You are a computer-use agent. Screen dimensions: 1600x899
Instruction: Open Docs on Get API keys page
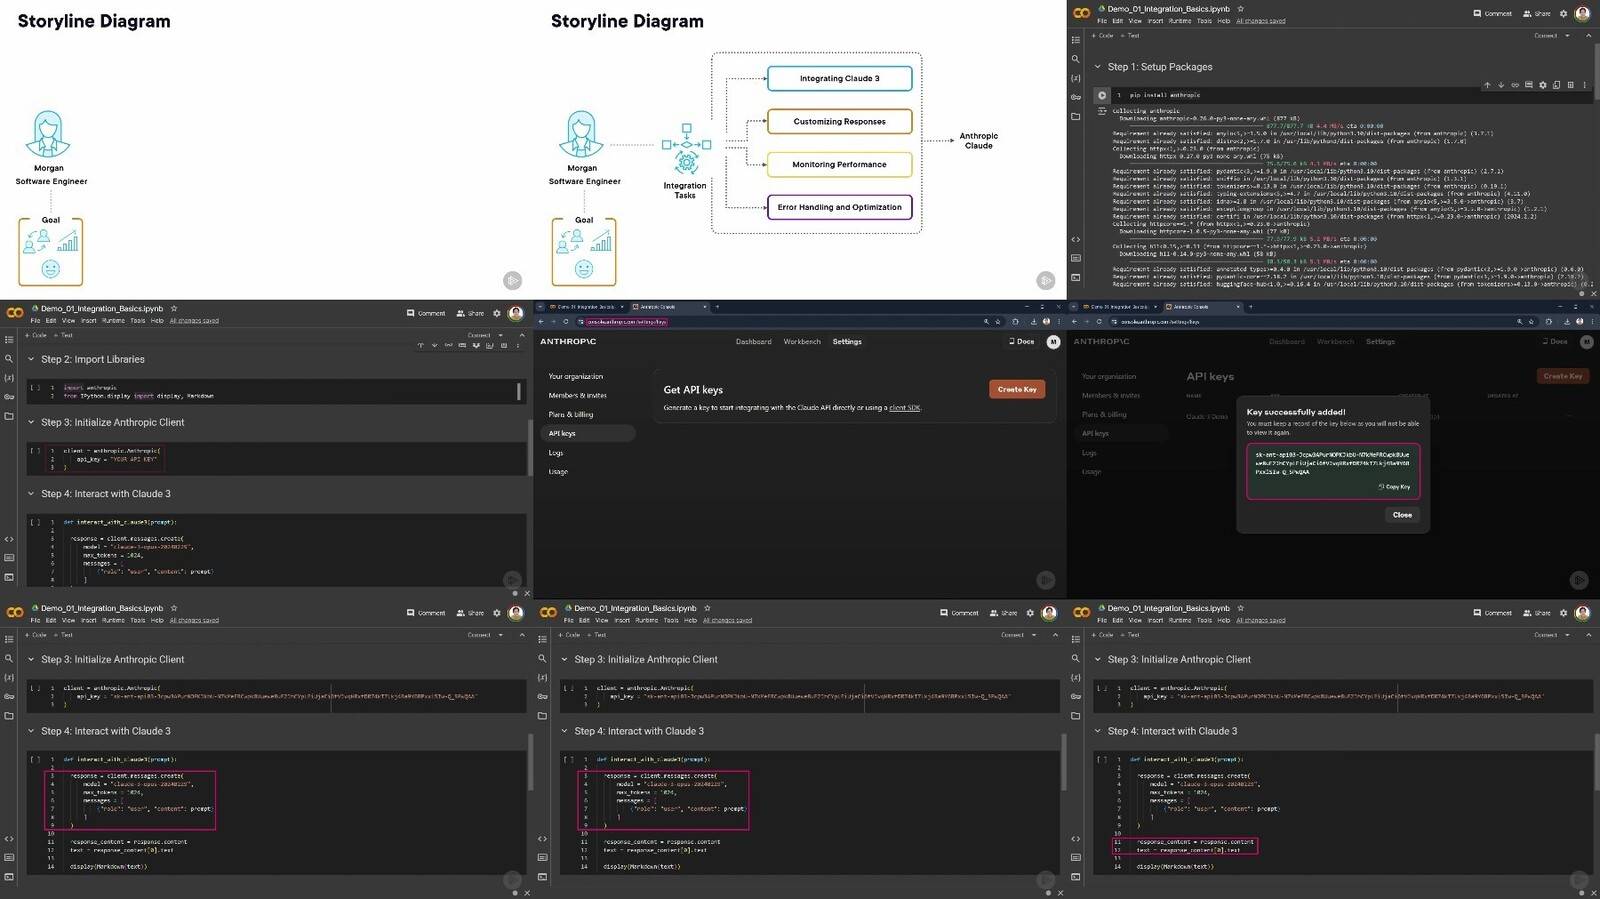1022,342
